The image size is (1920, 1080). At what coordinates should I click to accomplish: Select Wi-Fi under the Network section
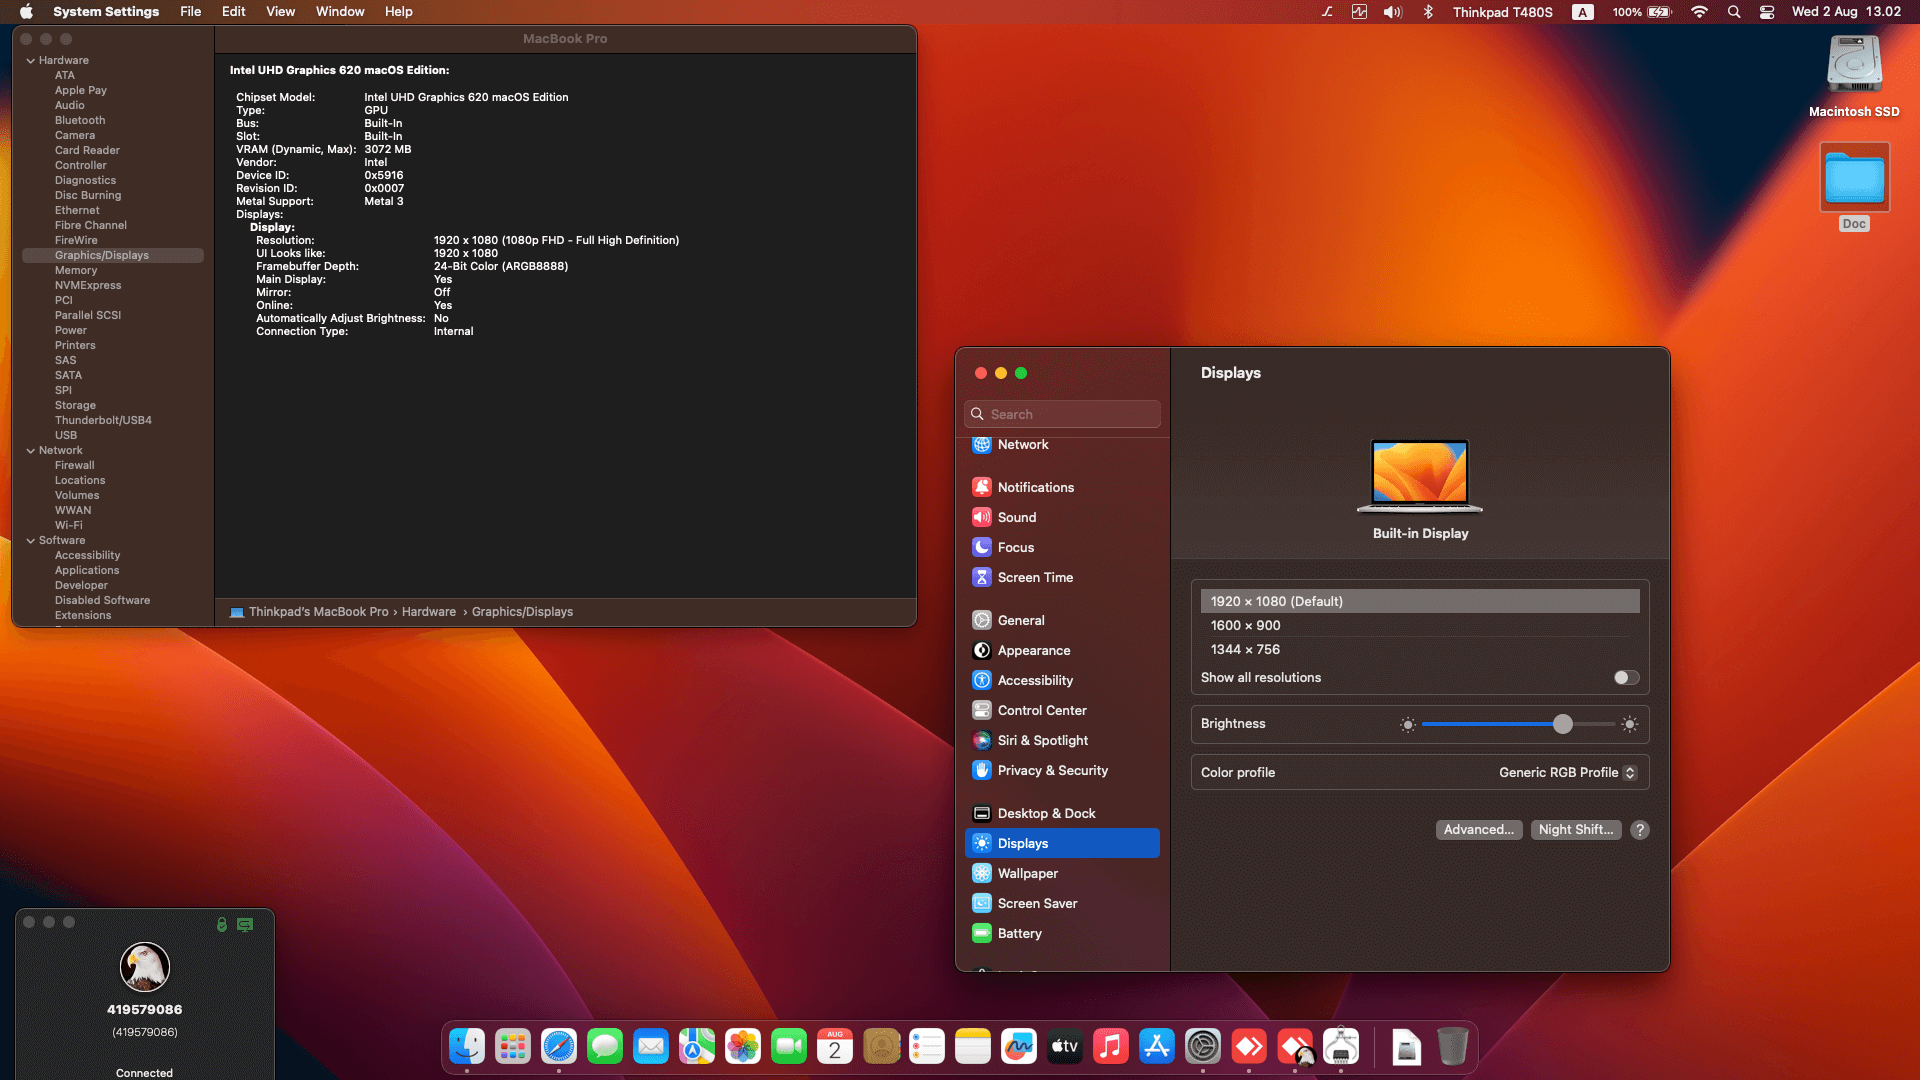[x=69, y=526]
